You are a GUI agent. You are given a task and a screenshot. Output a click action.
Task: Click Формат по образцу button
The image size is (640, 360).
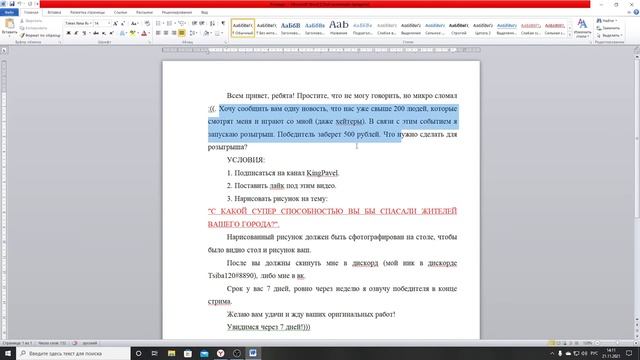click(40, 36)
